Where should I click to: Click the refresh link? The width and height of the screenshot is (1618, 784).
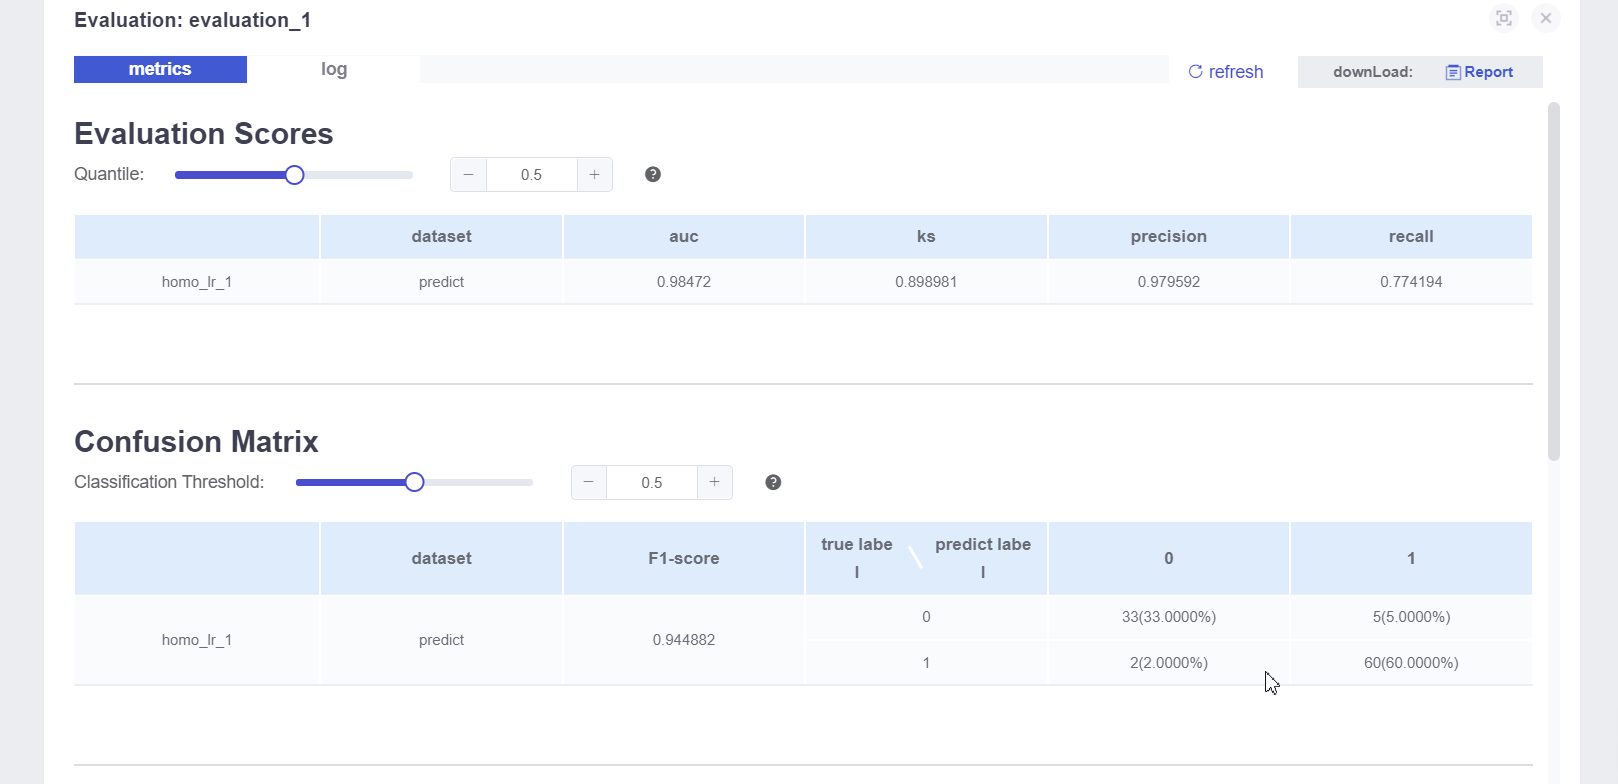(x=1225, y=72)
